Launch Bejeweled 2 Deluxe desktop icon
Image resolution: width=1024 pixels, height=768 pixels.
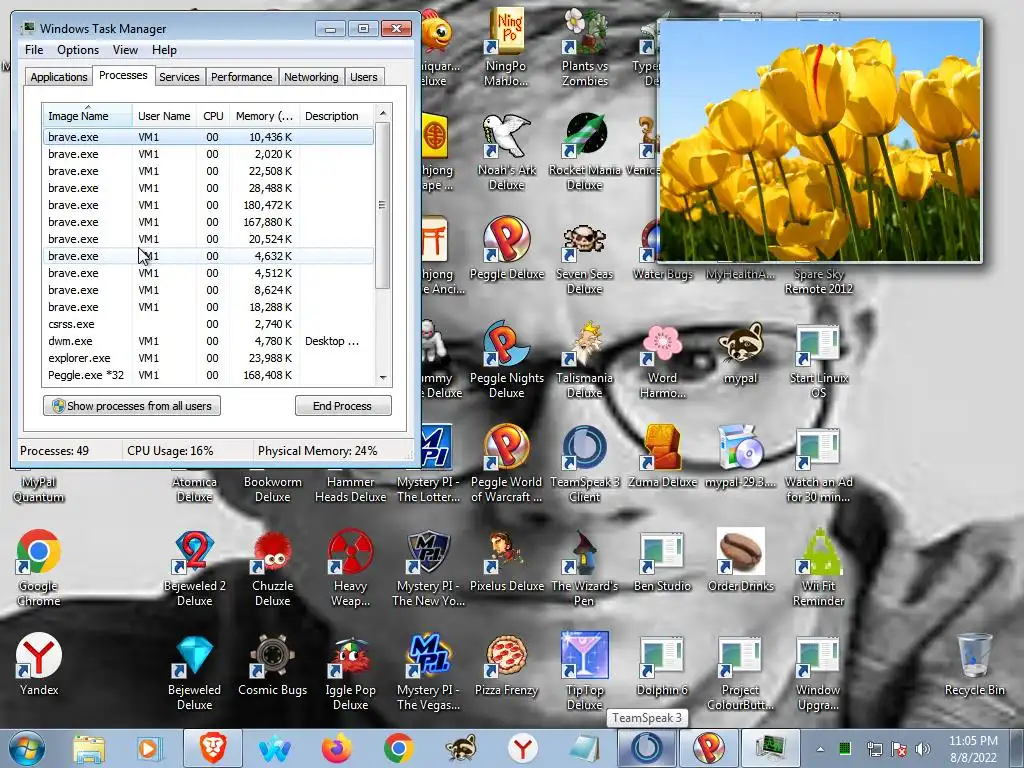[195, 567]
